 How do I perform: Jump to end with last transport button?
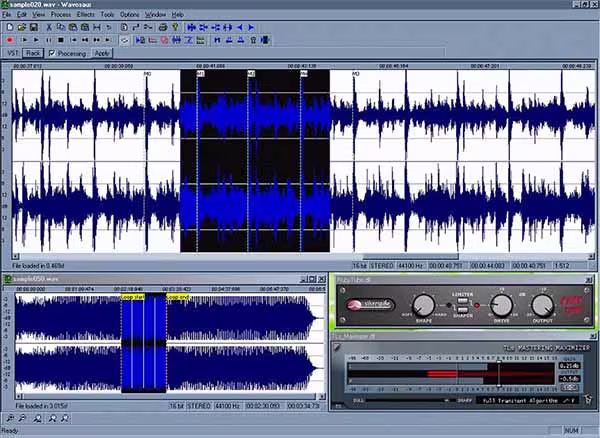(108, 40)
